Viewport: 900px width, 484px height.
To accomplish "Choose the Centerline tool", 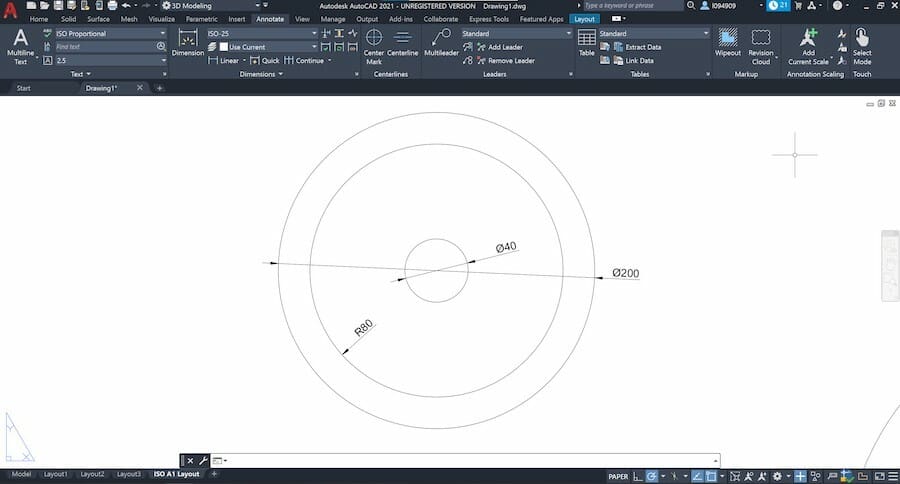I will pos(402,42).
